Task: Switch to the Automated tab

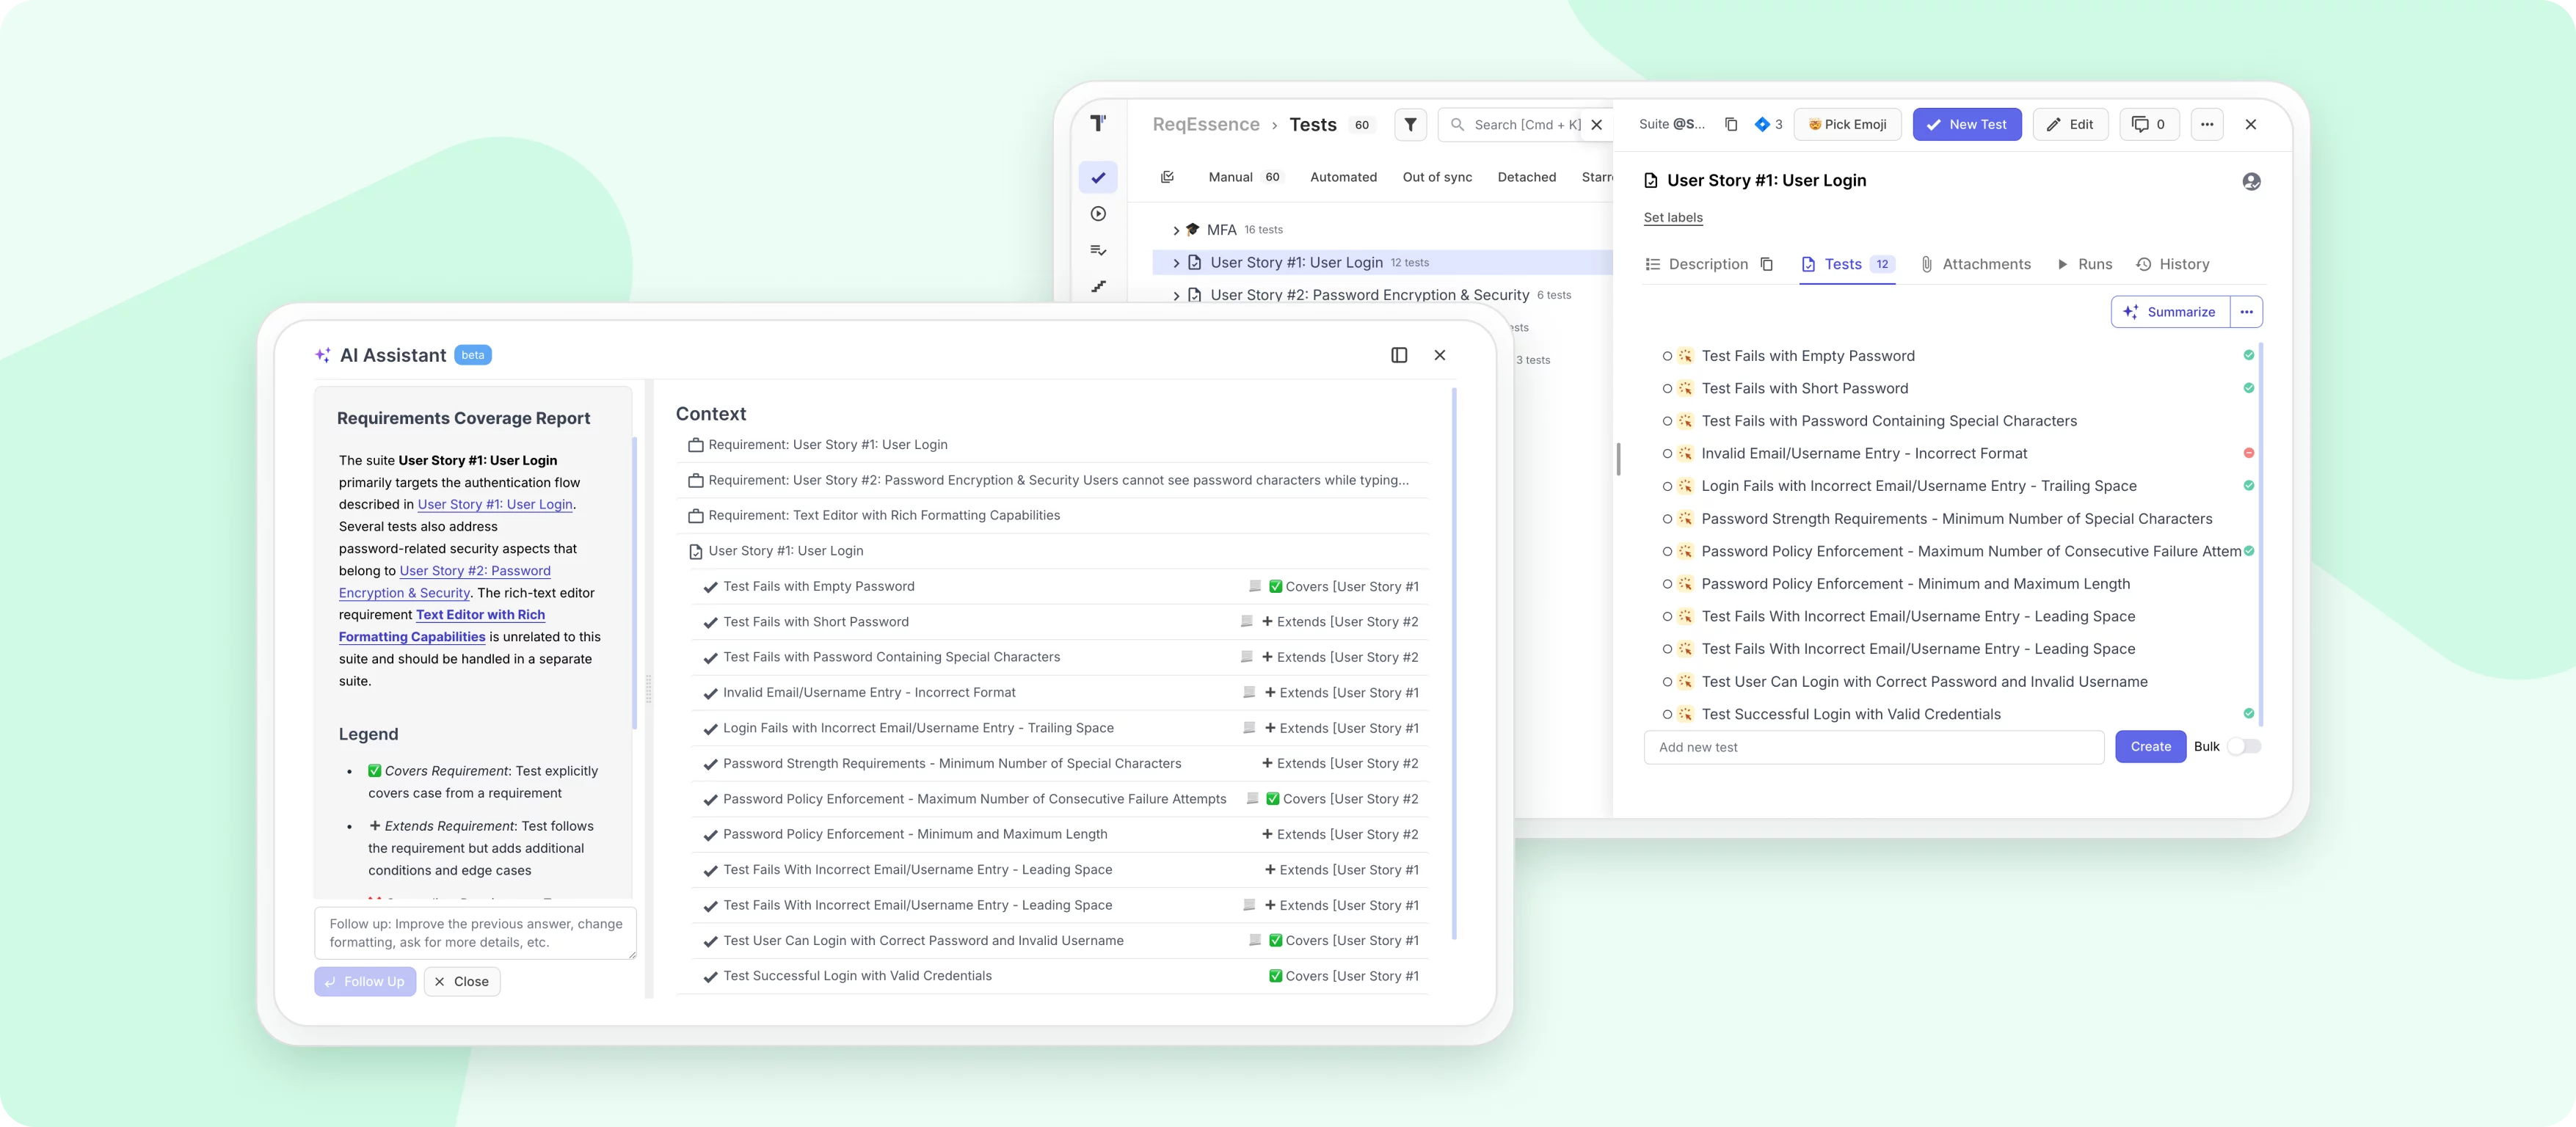Action: (x=1343, y=177)
